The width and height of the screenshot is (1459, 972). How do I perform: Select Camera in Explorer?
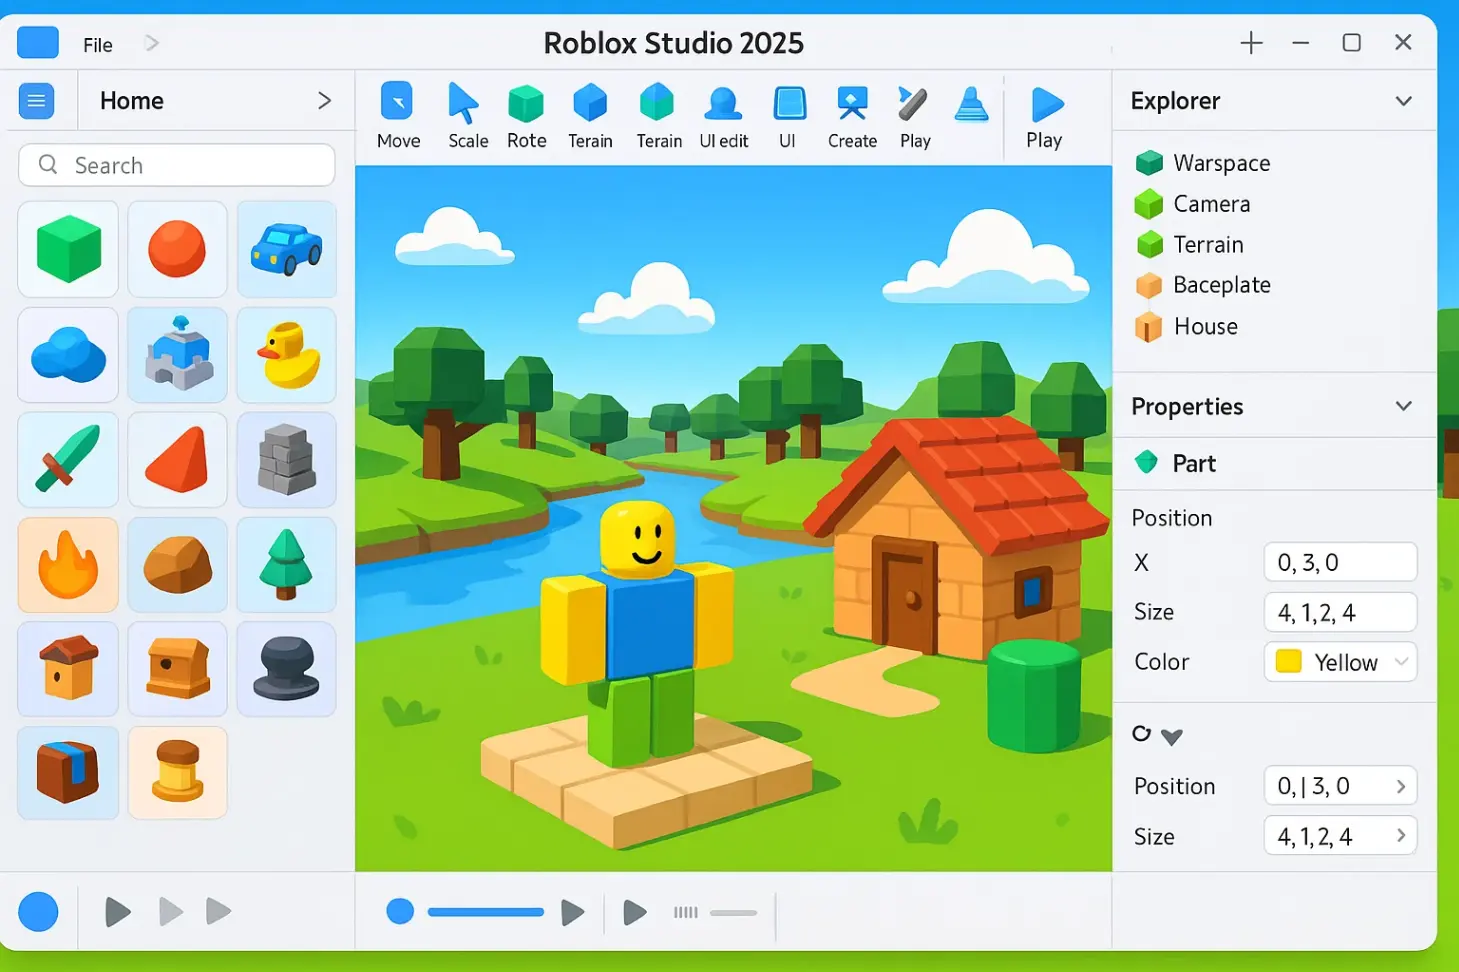(x=1193, y=204)
